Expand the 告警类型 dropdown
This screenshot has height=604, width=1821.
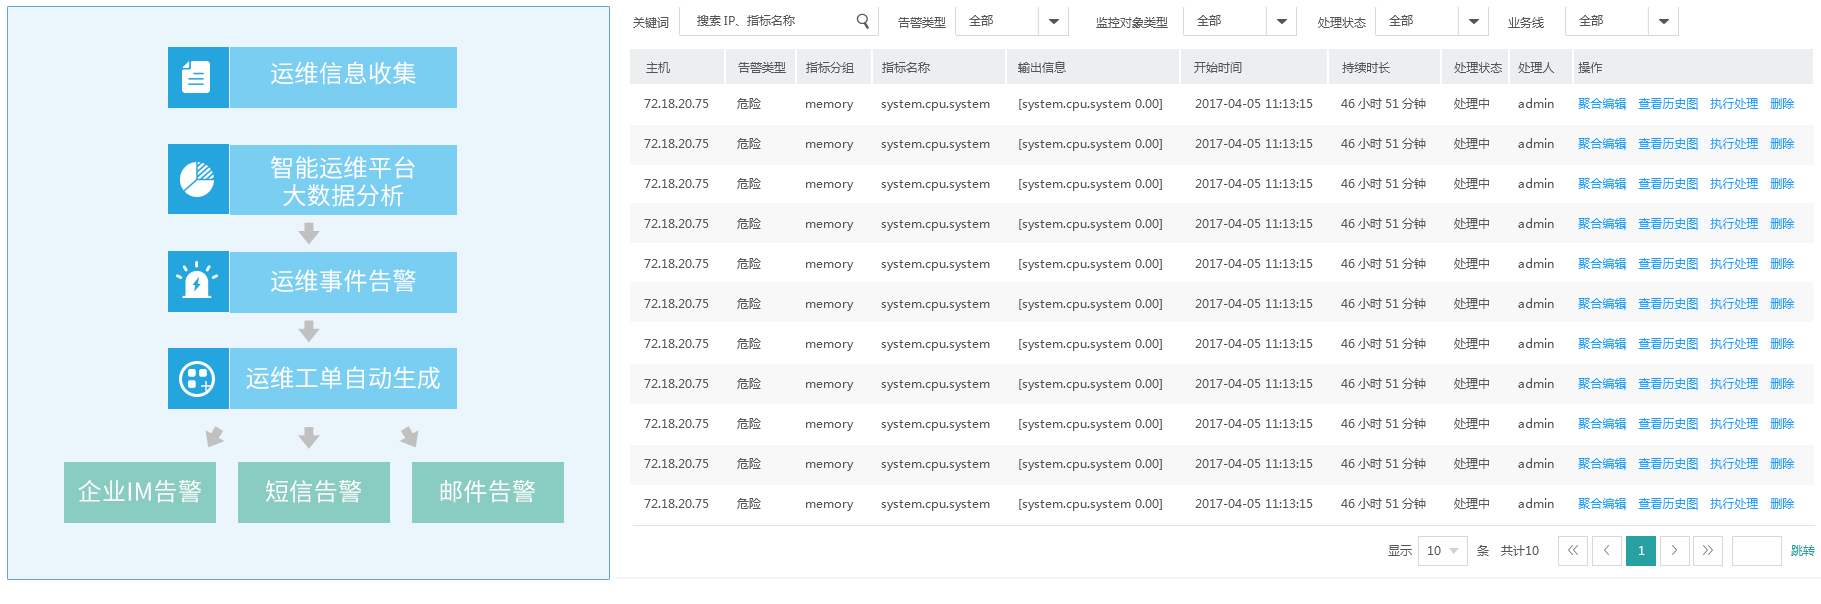tap(1053, 21)
